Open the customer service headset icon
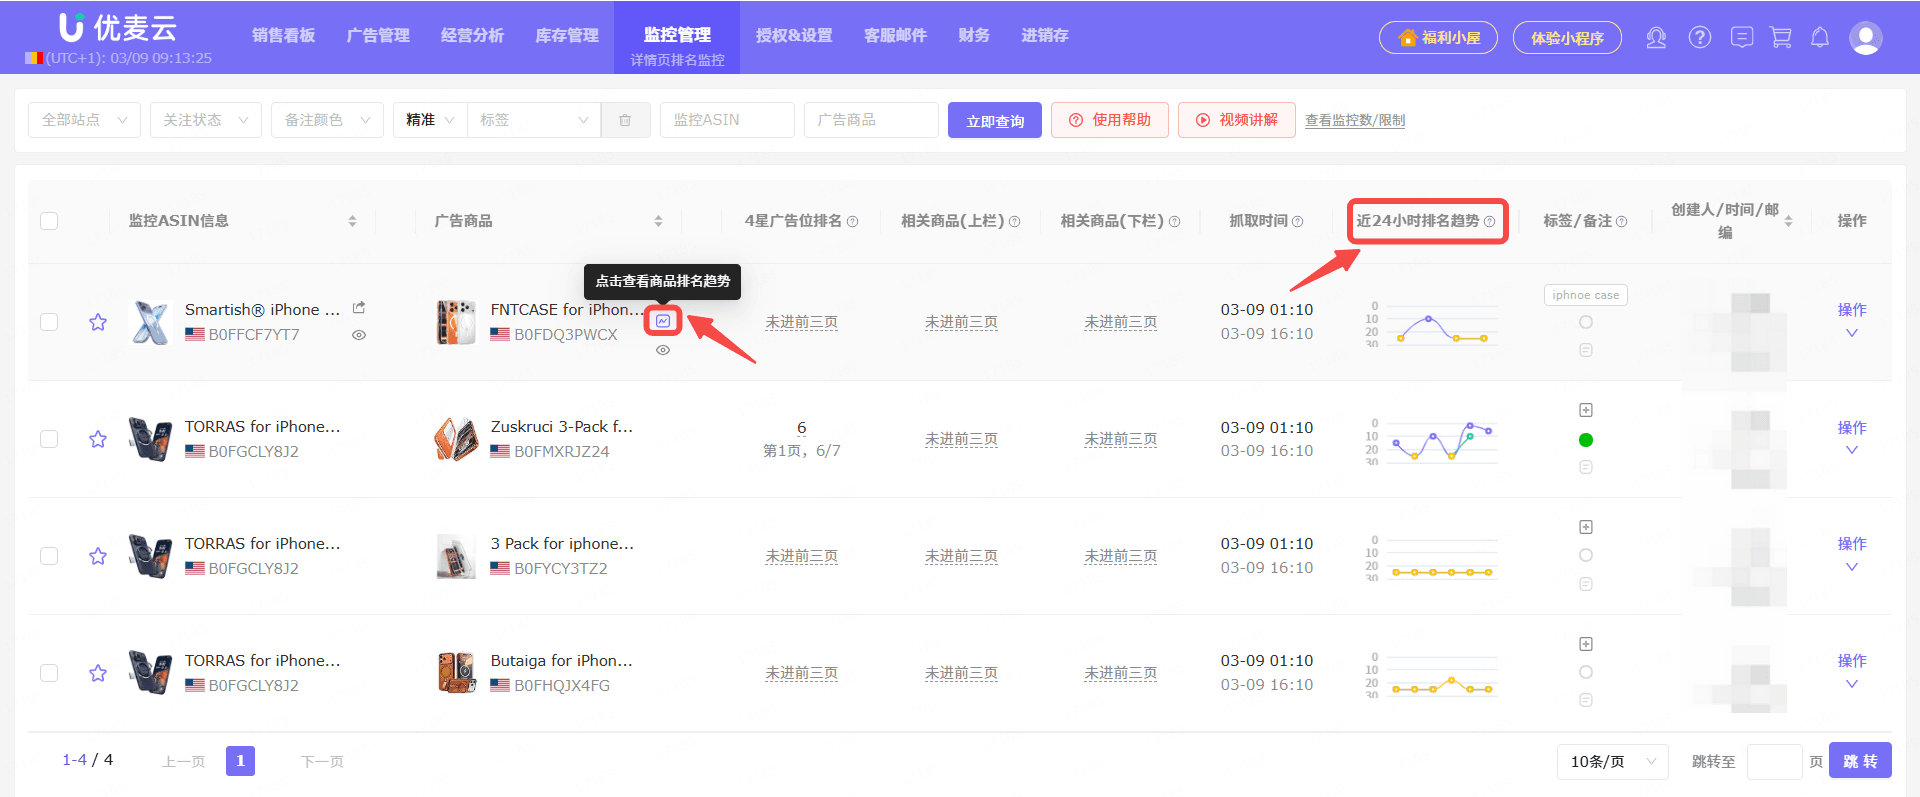This screenshot has width=1920, height=797. (x=1656, y=38)
